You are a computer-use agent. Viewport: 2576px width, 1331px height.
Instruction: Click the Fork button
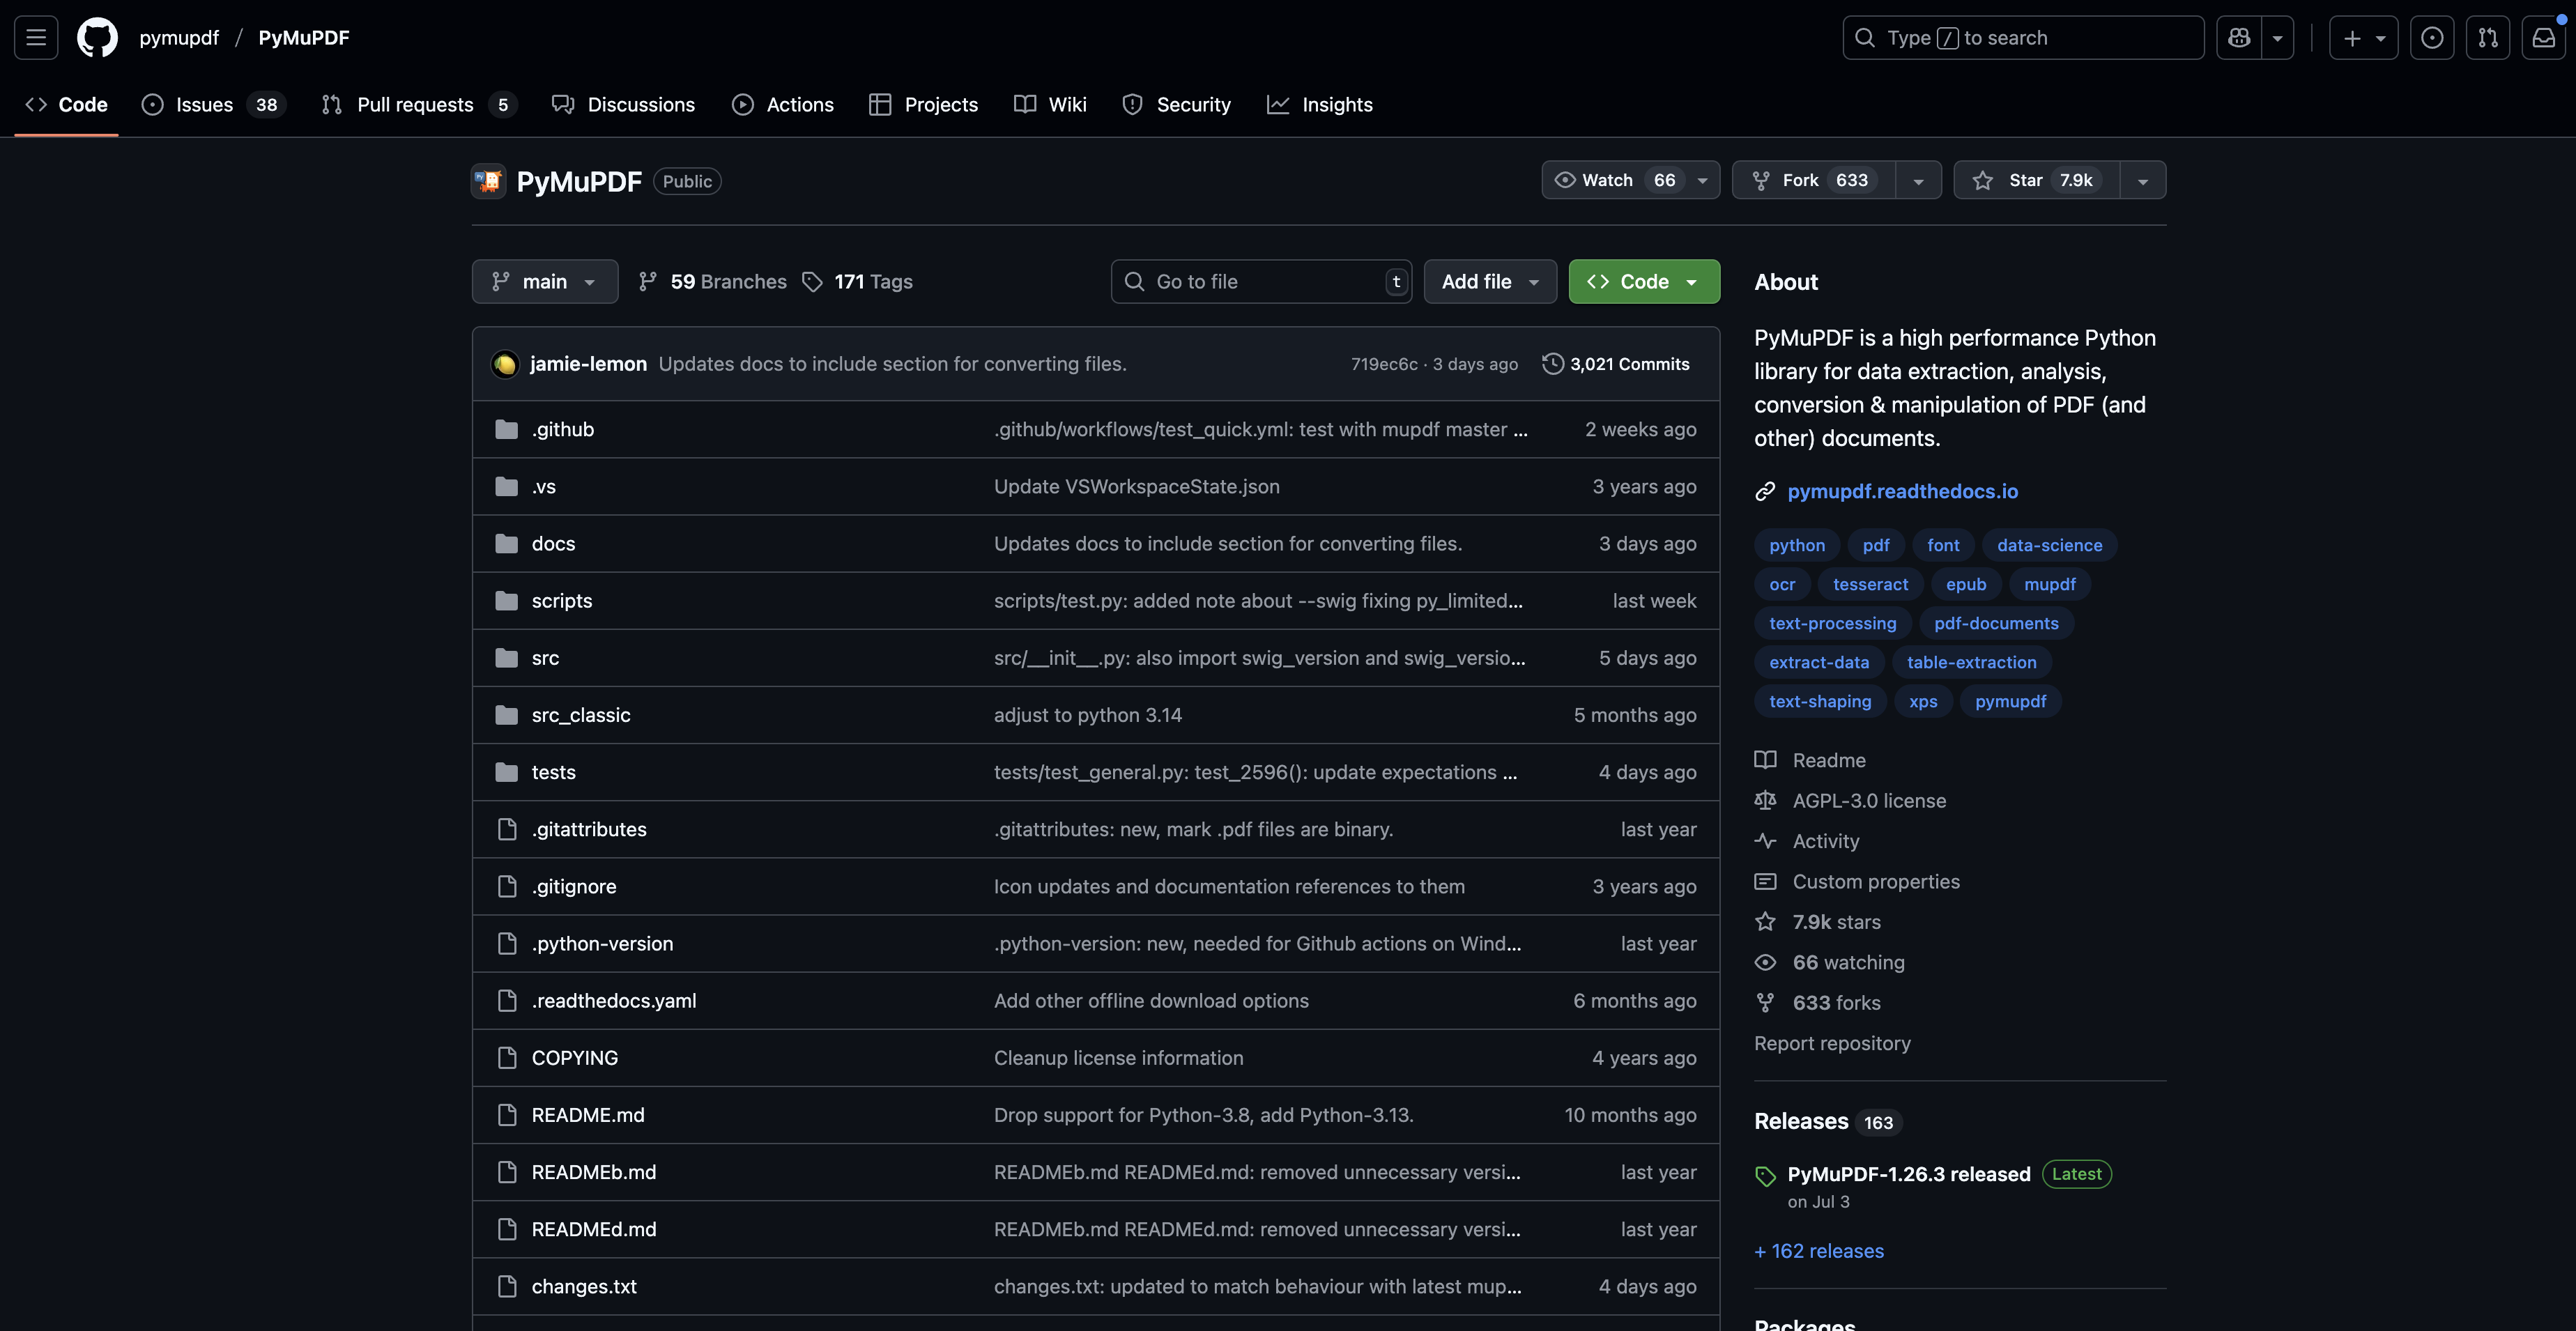tap(1814, 180)
